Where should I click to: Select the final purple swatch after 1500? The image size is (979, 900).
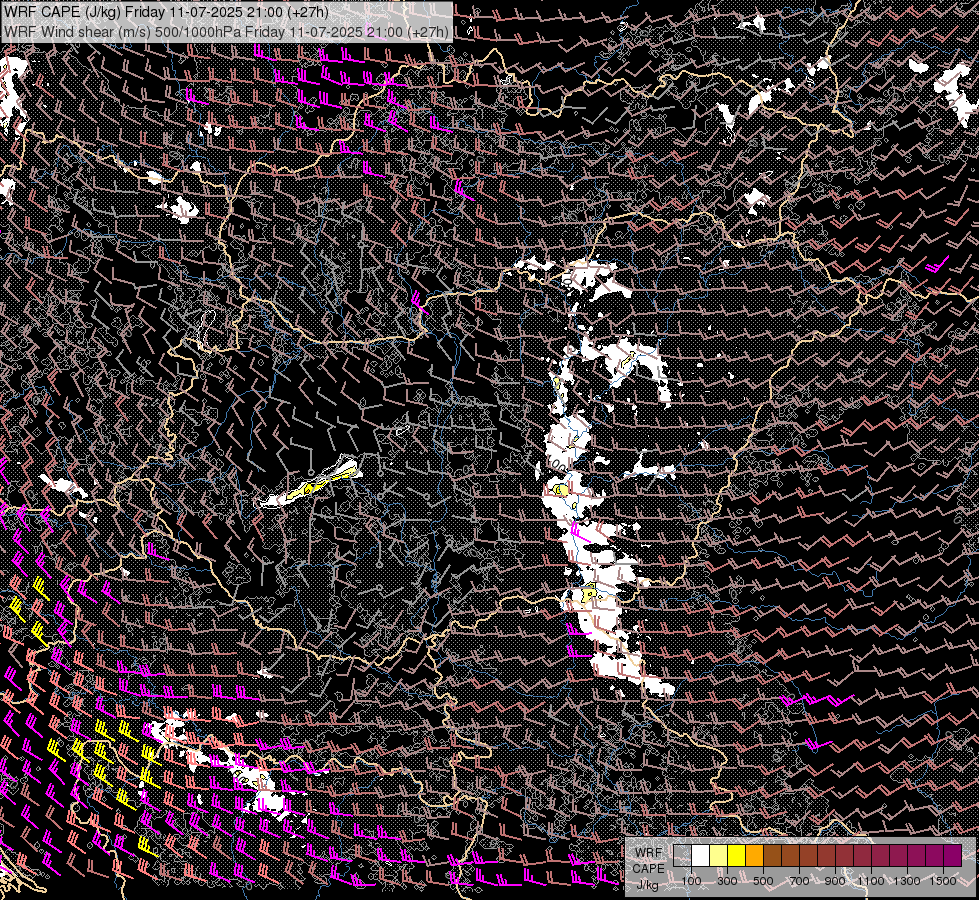click(952, 856)
